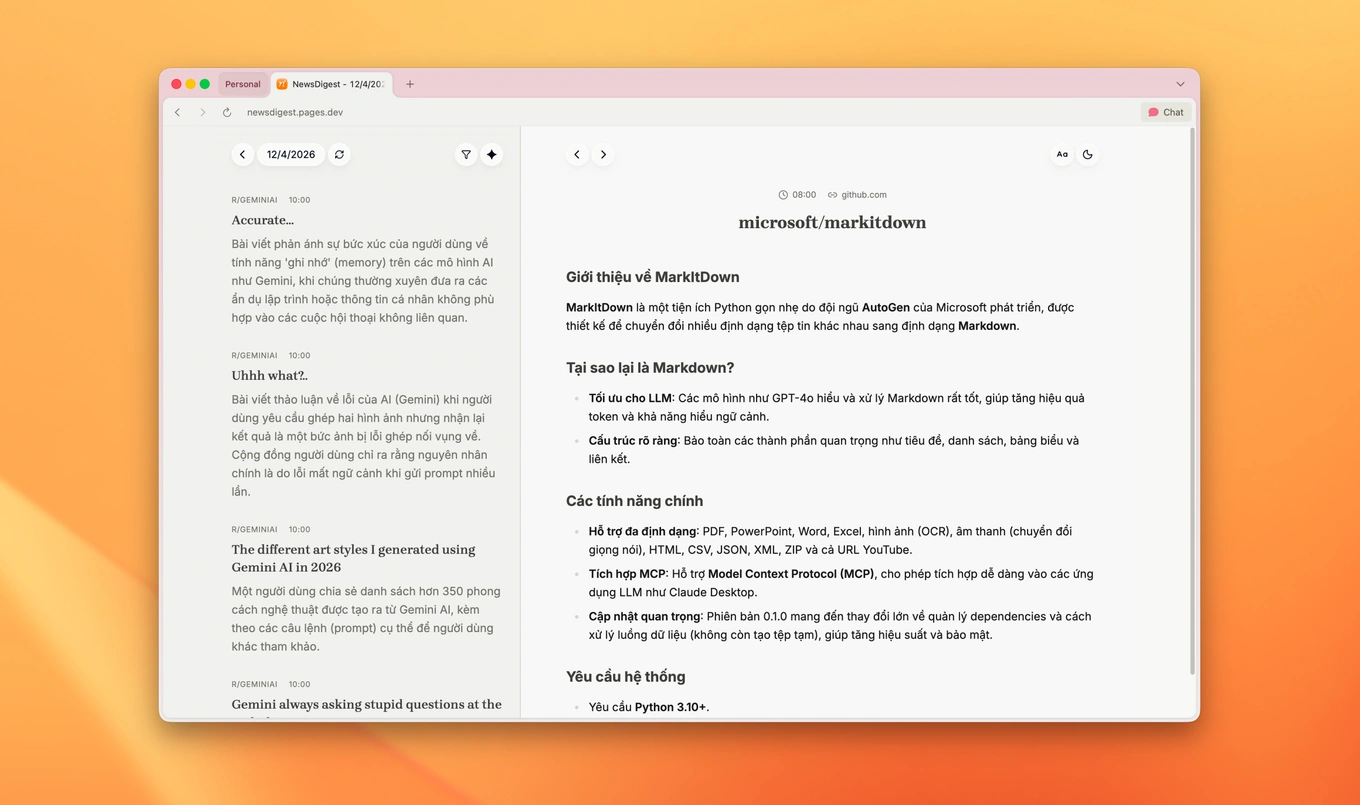Open the github.com source link
The height and width of the screenshot is (805, 1360).
(x=857, y=195)
